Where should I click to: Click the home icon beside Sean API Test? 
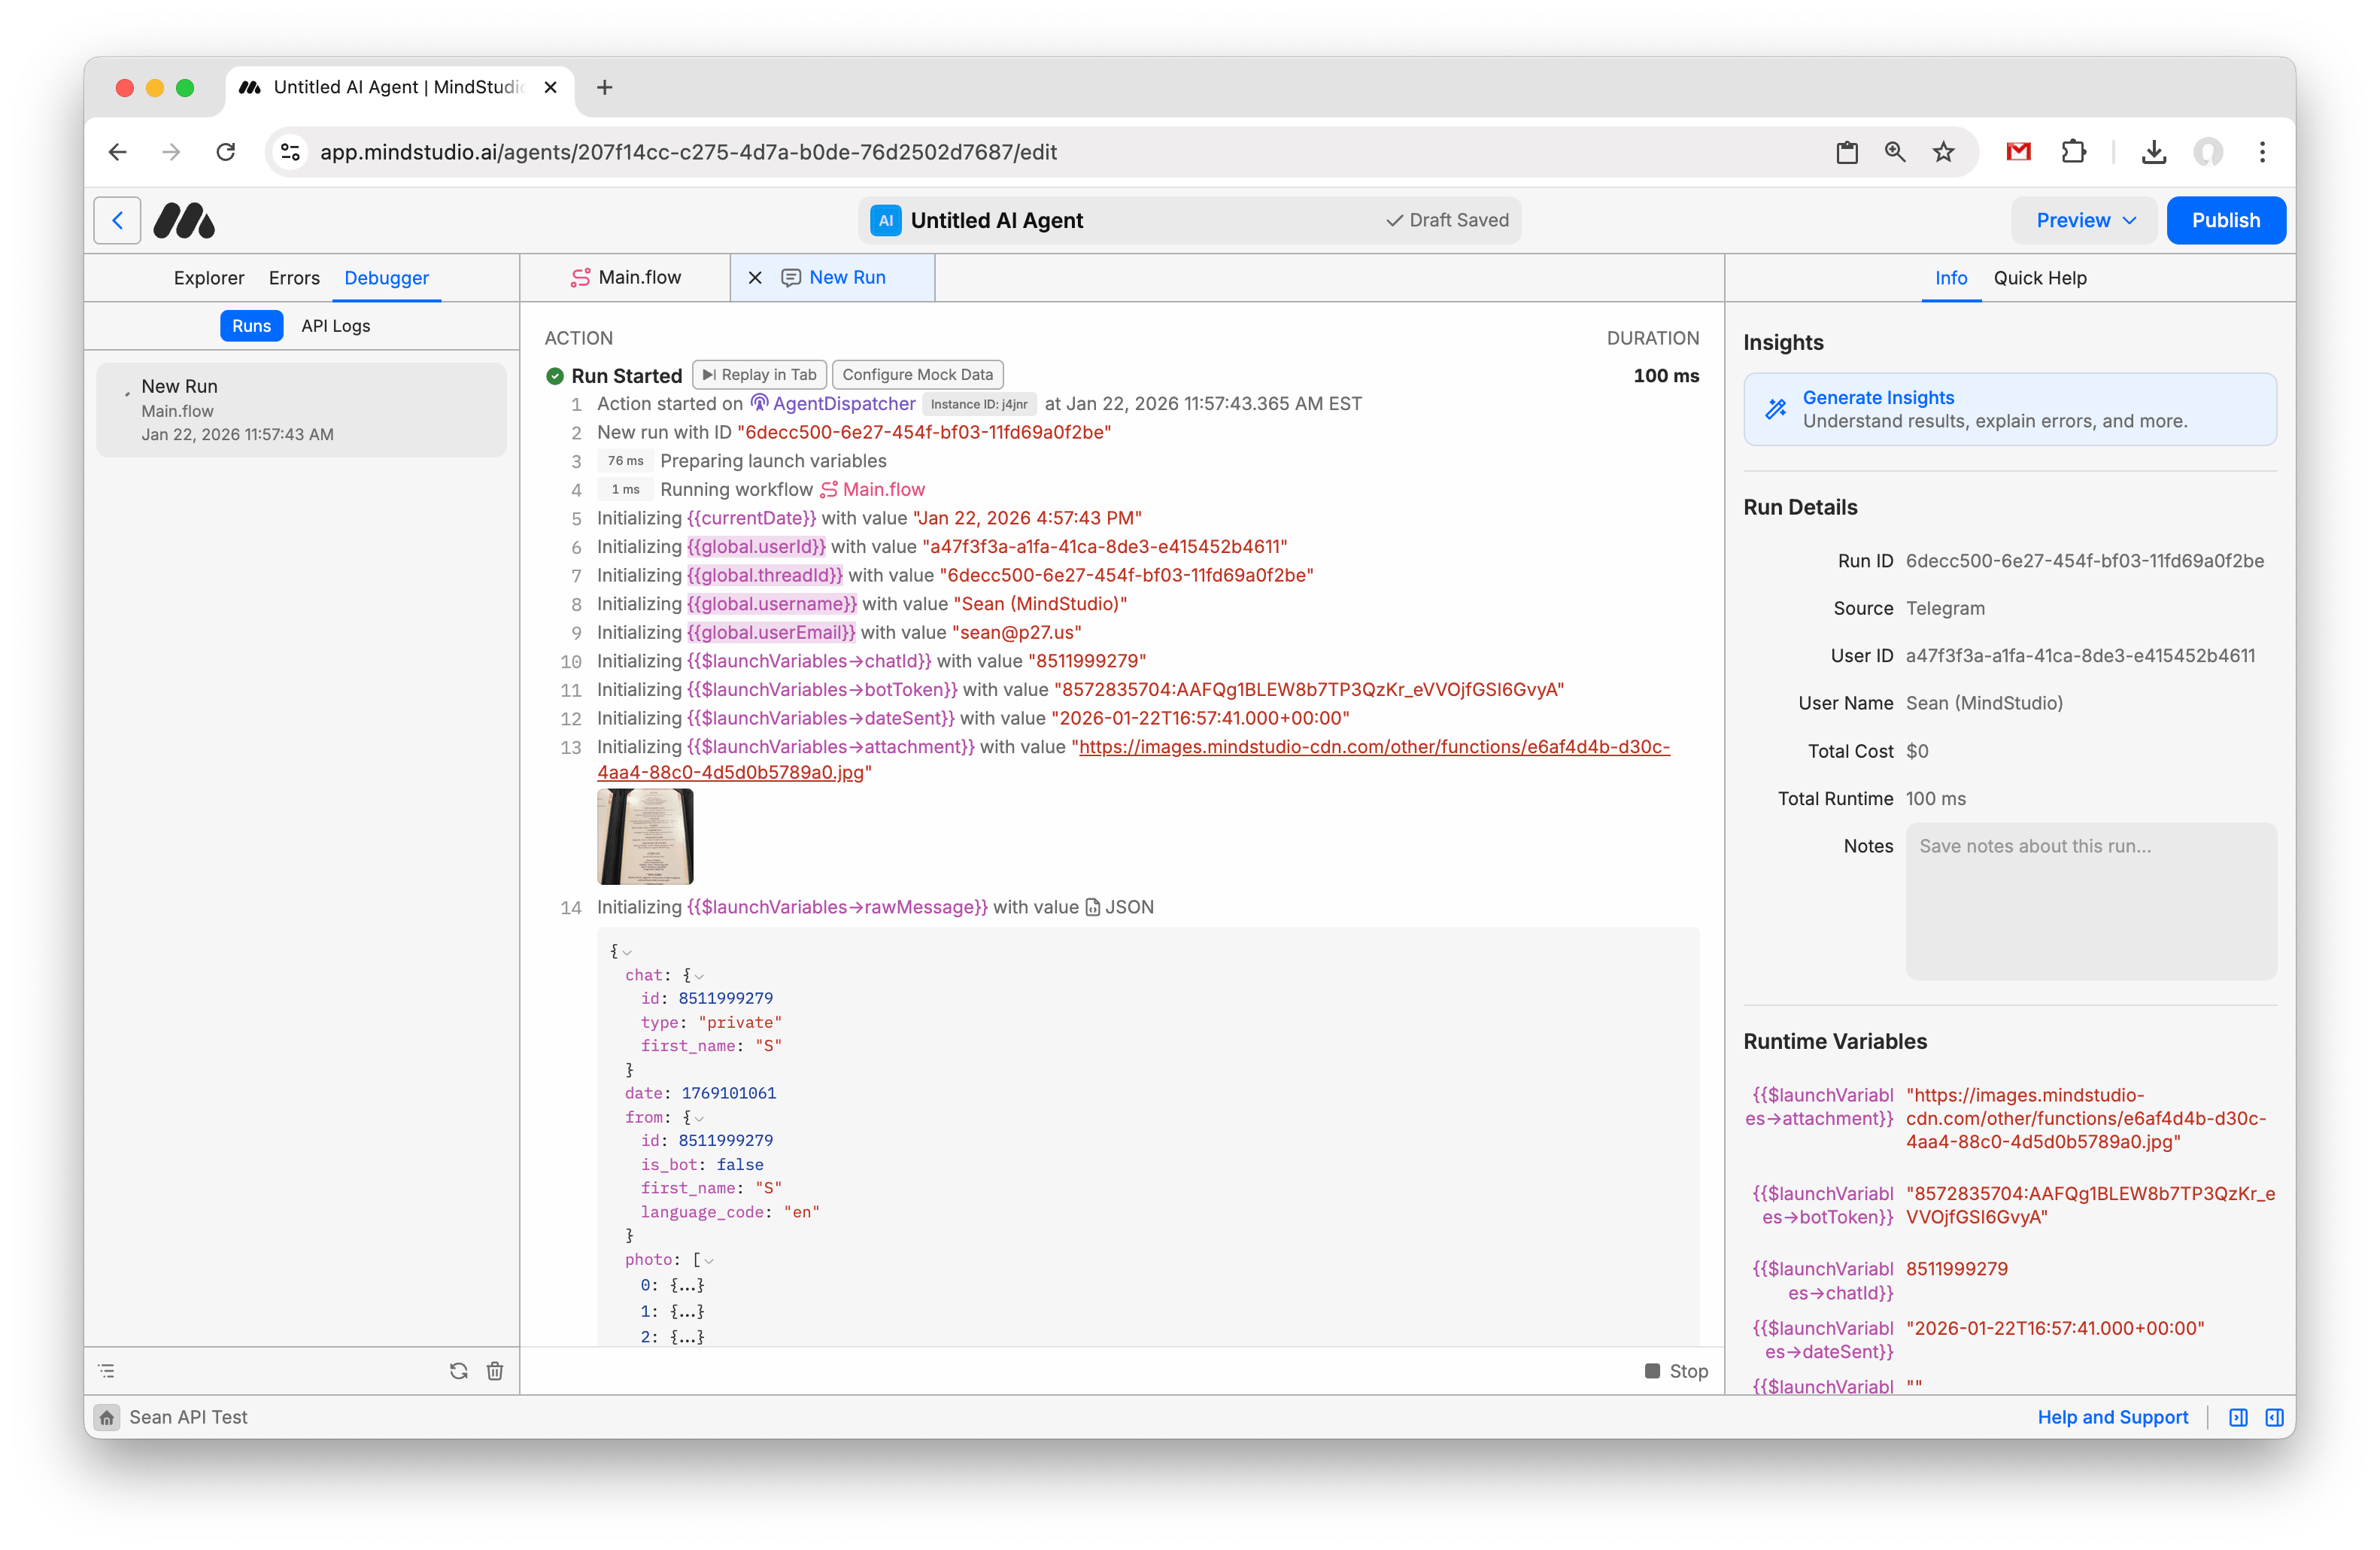click(x=107, y=1417)
